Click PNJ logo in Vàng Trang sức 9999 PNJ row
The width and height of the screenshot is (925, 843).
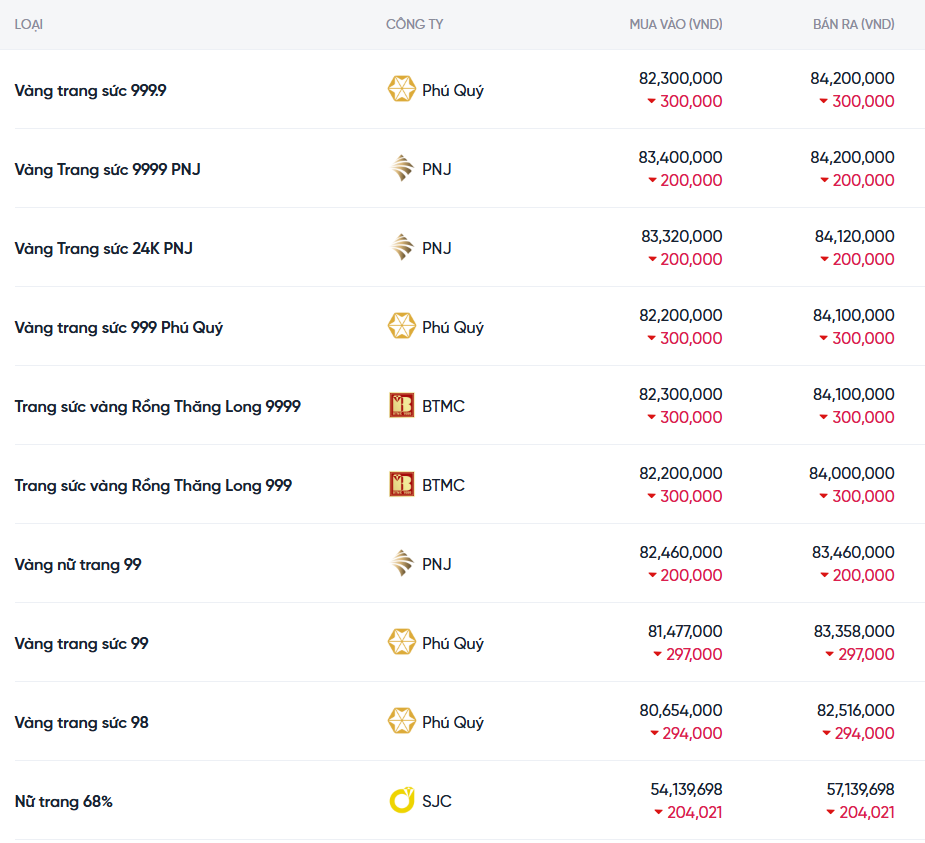click(x=402, y=168)
